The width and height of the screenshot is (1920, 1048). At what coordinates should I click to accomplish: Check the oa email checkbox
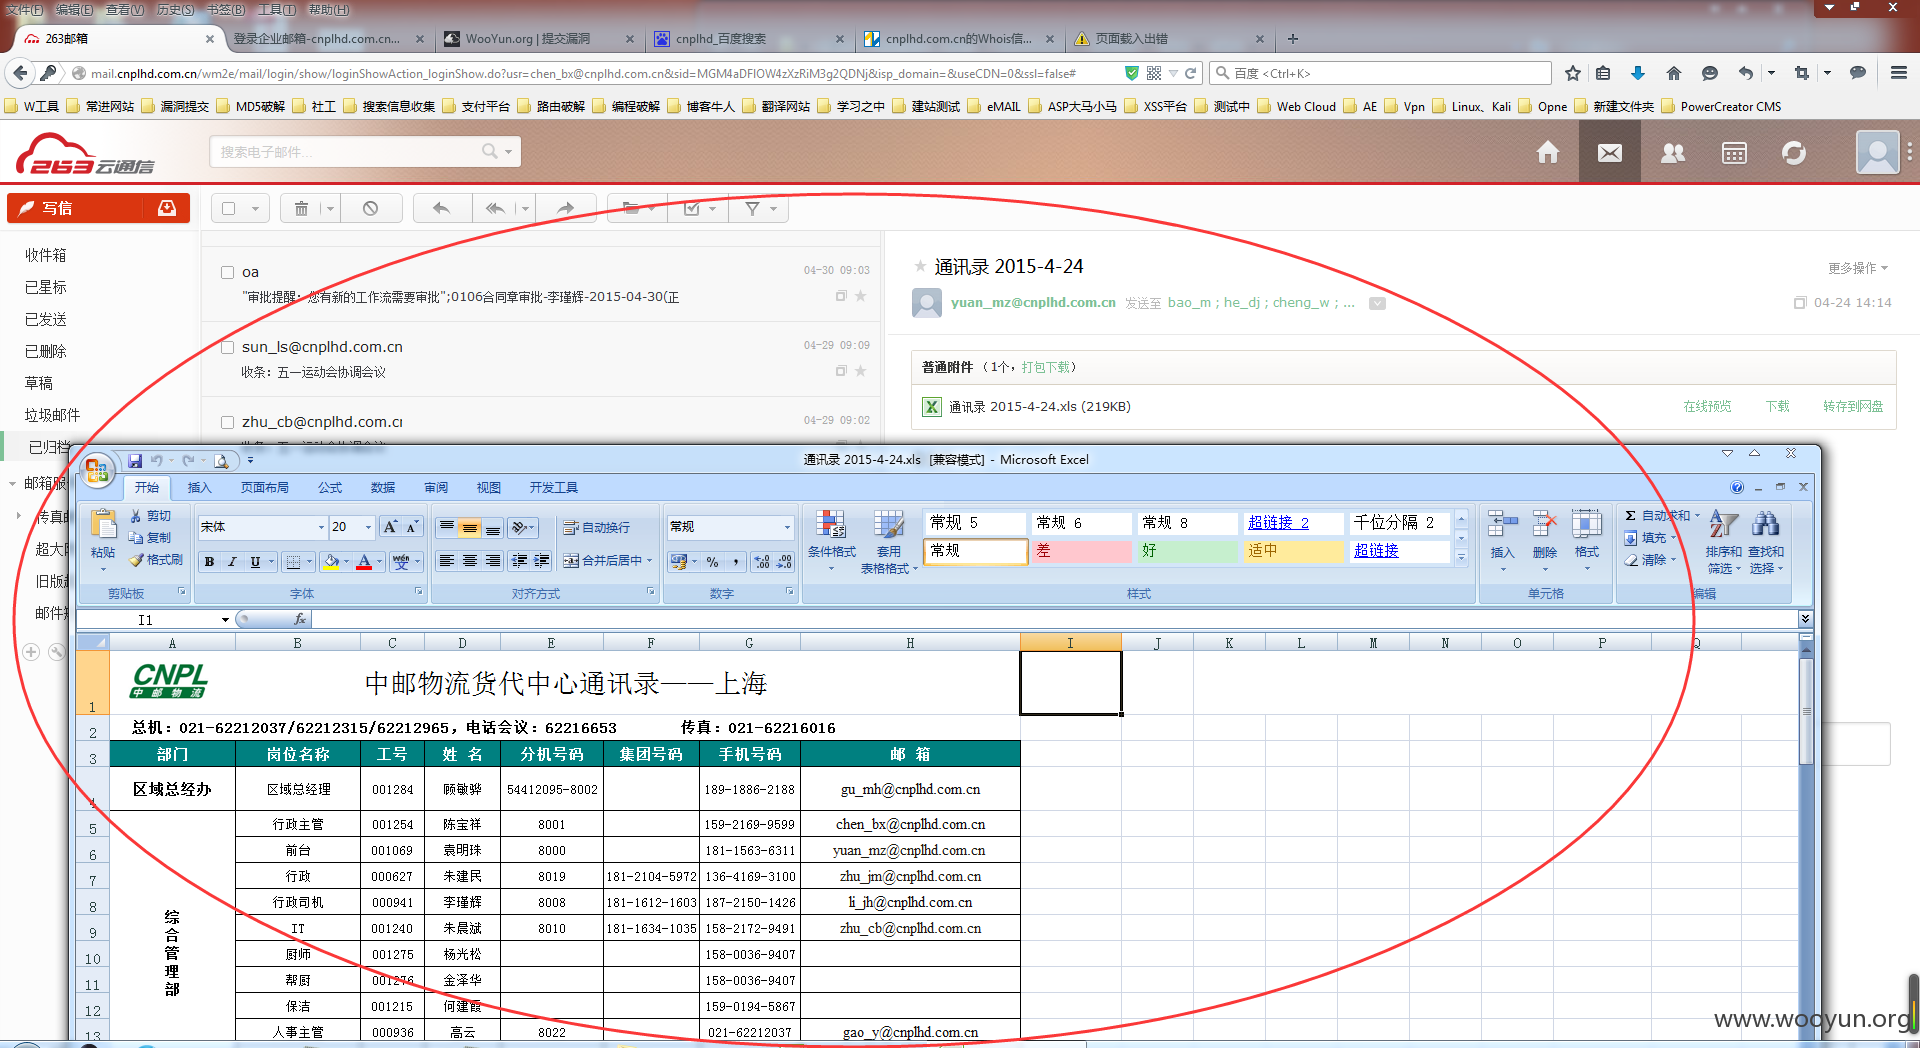click(227, 272)
